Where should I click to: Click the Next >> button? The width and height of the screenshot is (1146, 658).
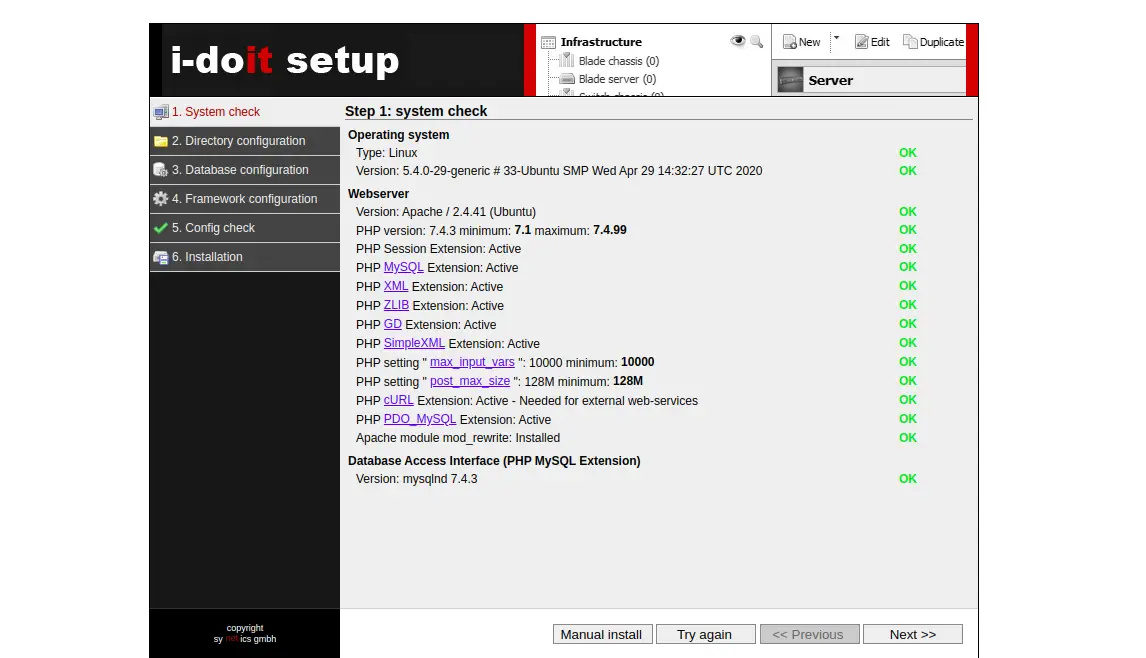tap(912, 635)
